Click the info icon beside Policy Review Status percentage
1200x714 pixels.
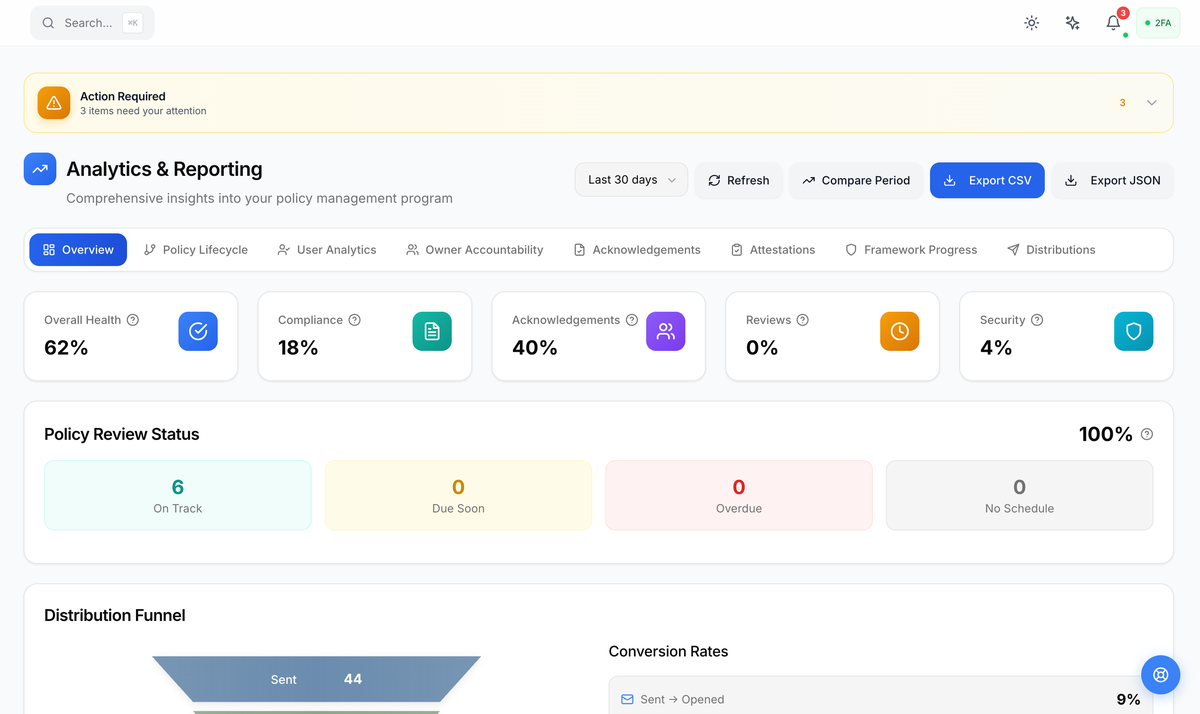coord(1147,434)
